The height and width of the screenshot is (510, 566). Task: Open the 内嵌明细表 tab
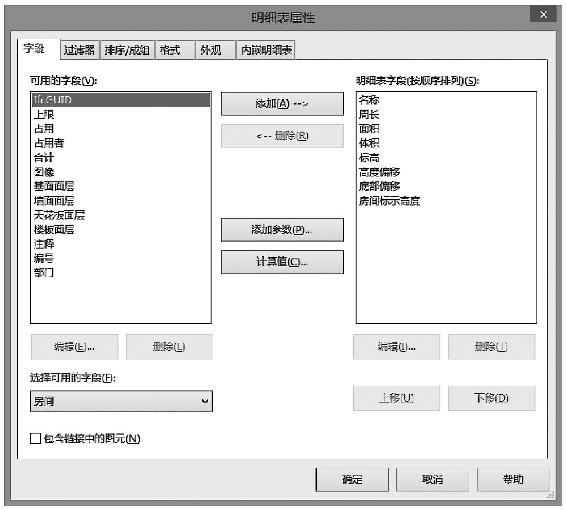266,50
